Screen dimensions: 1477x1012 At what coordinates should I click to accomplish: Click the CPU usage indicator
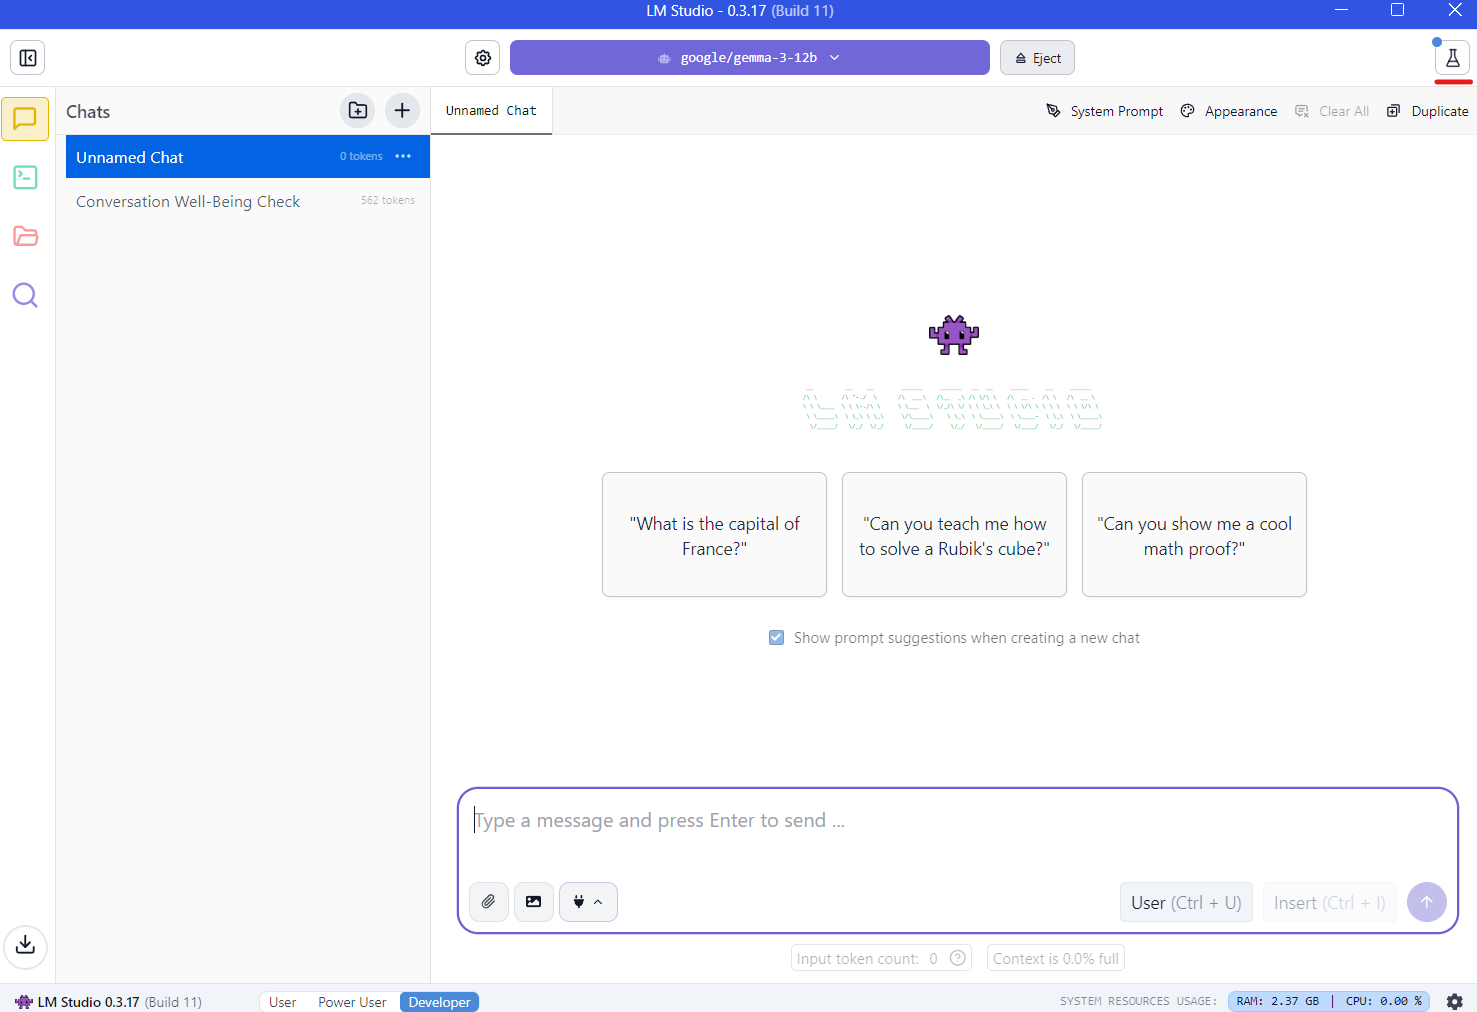[x=1384, y=1001]
